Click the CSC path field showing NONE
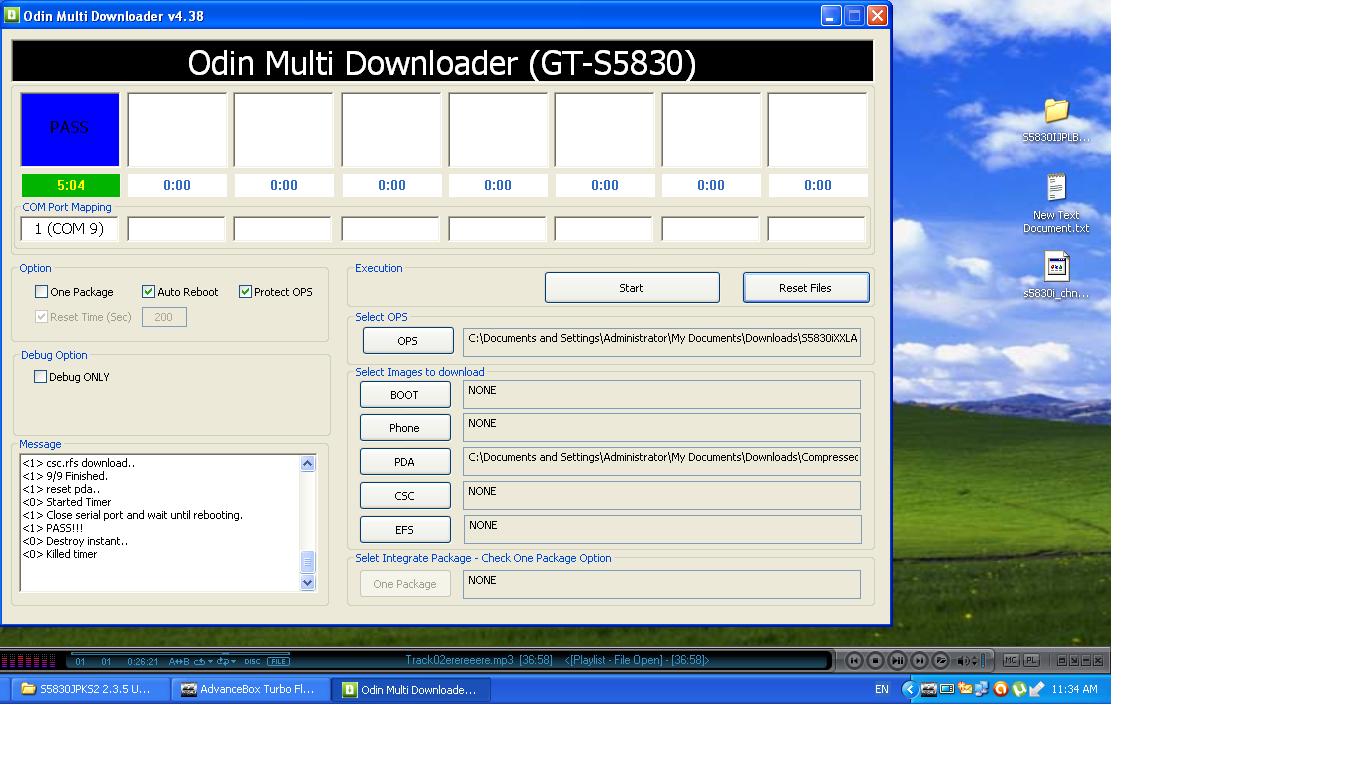The width and height of the screenshot is (1366, 768). point(661,495)
